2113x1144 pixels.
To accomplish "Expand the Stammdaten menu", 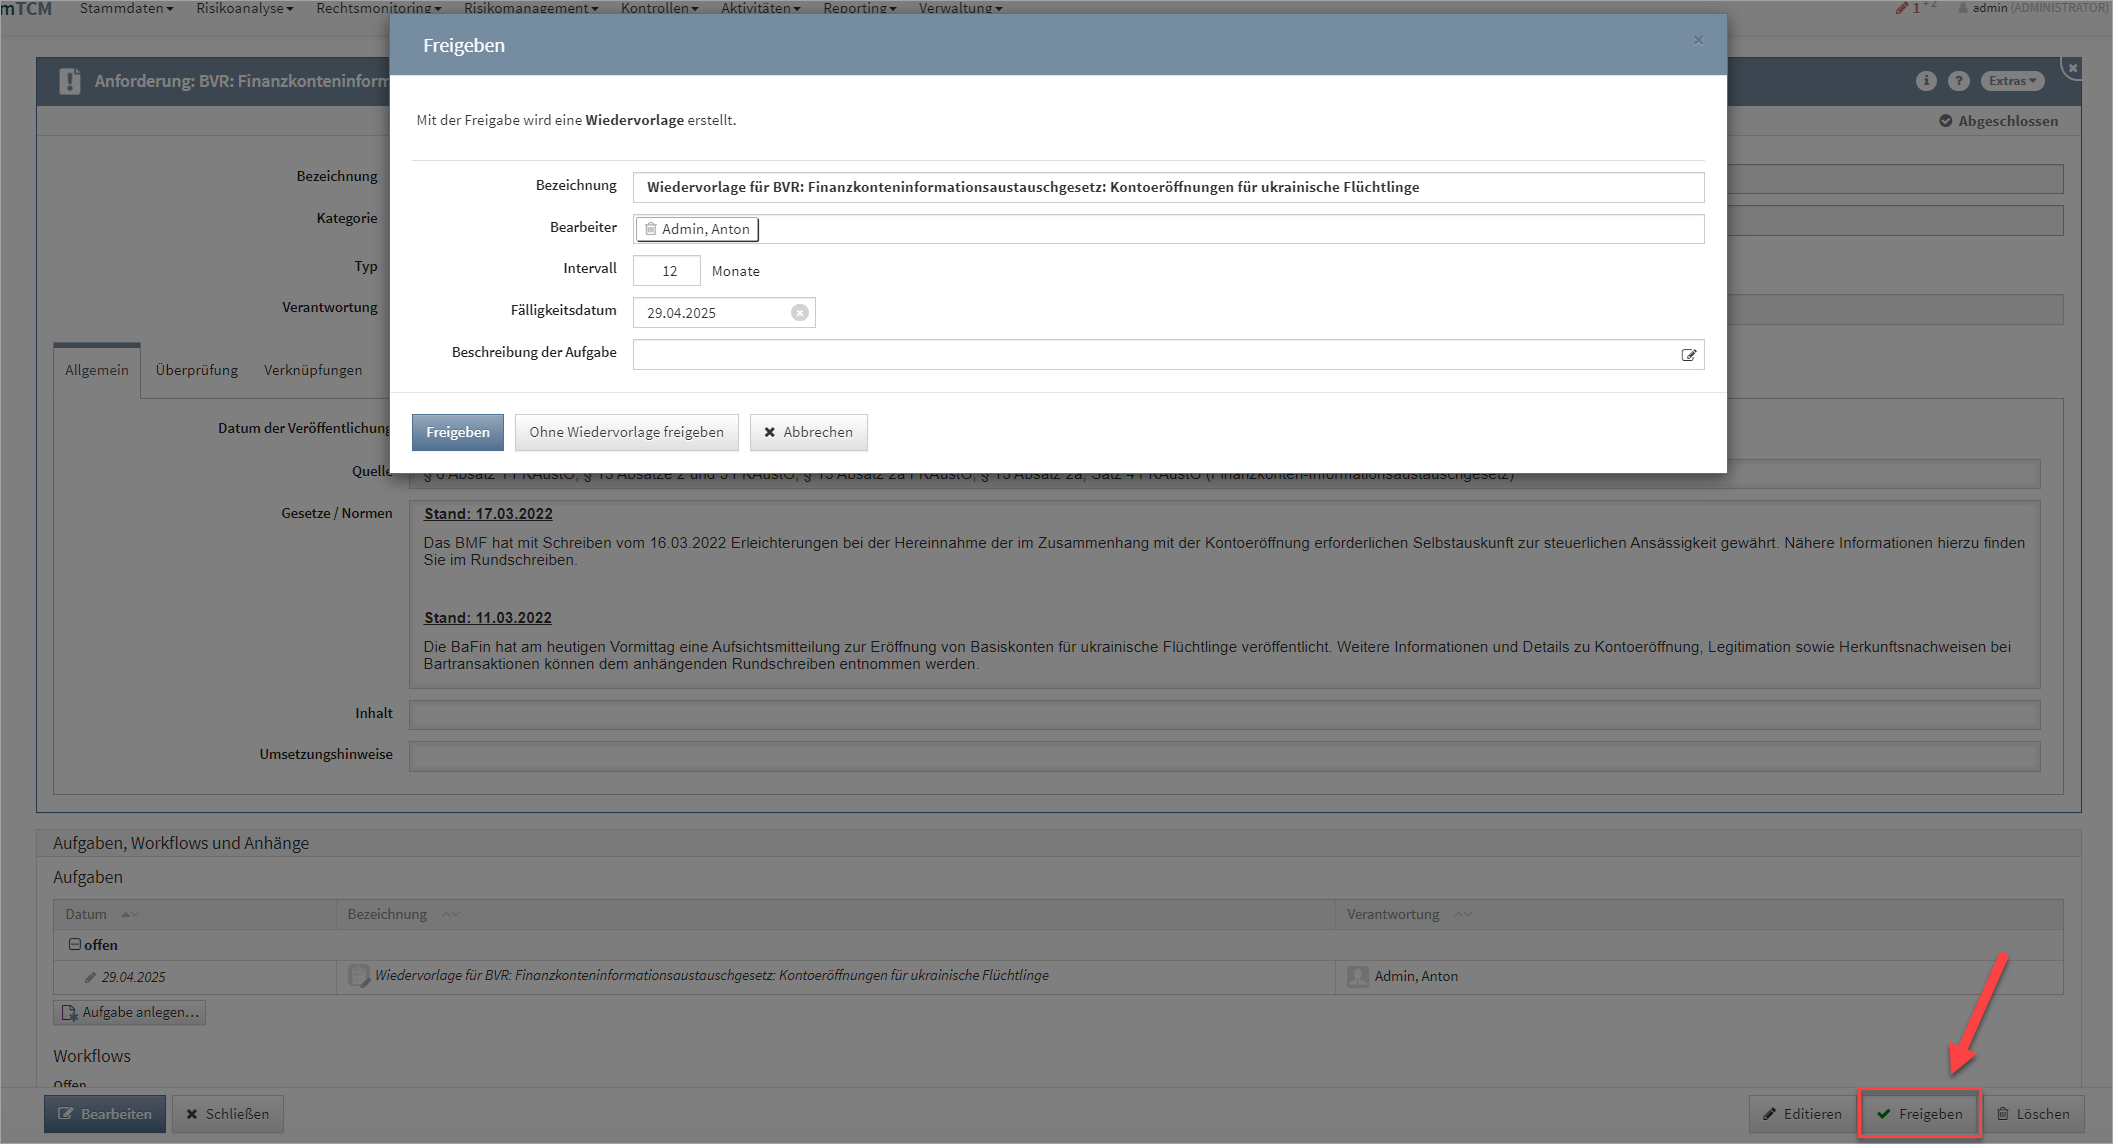I will click(x=126, y=8).
